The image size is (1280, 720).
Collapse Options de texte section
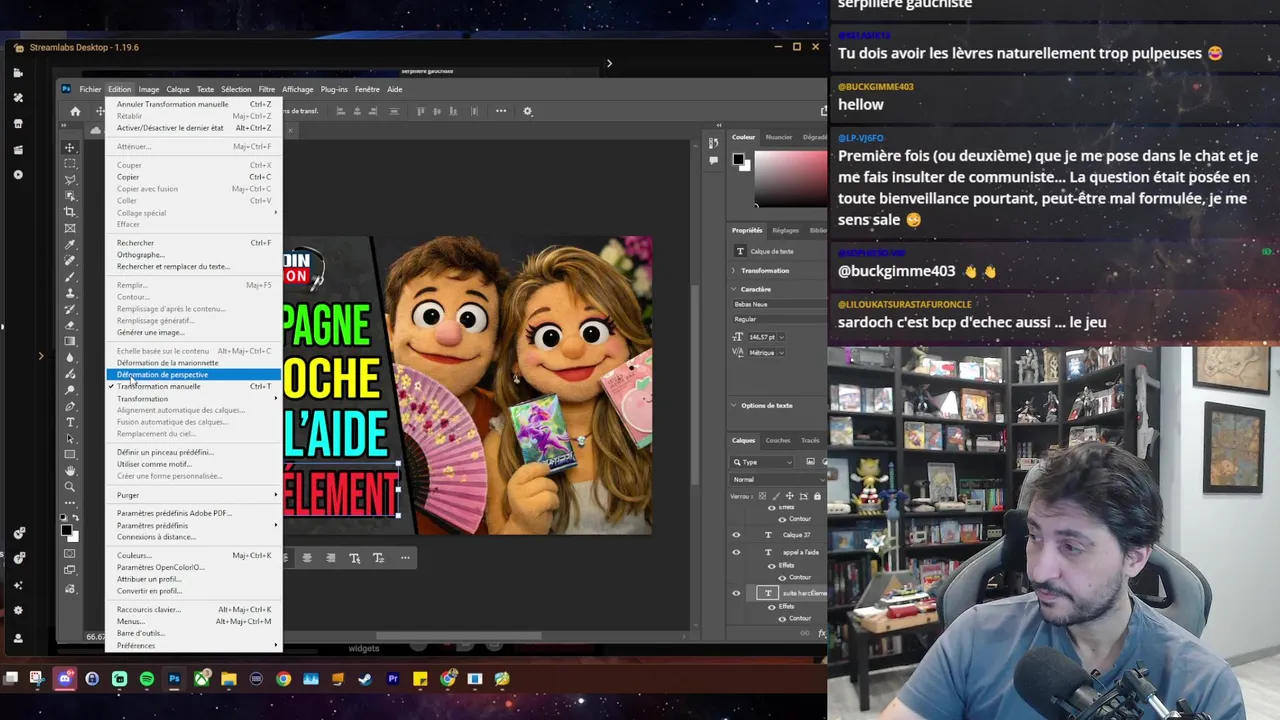[734, 406]
